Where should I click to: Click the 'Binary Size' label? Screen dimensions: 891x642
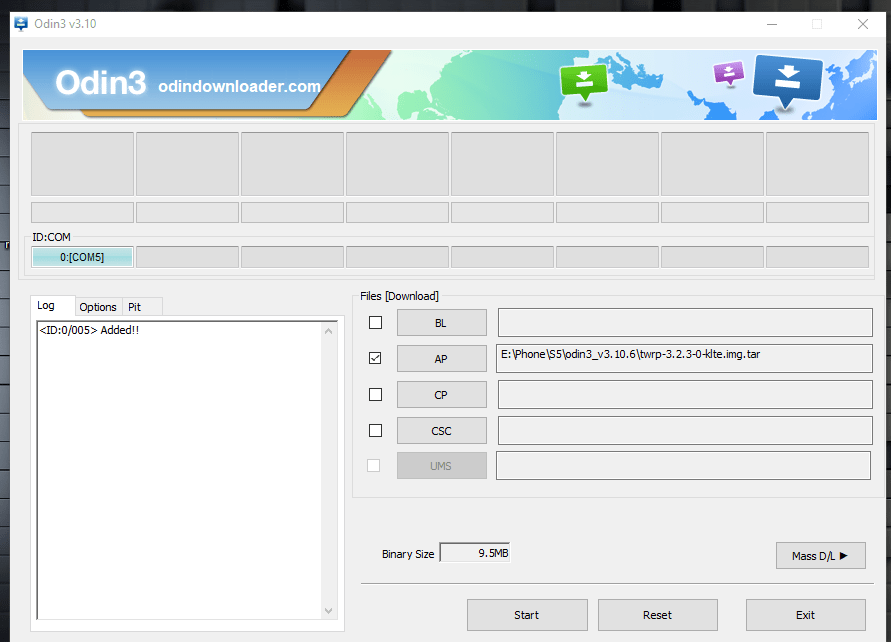point(408,554)
